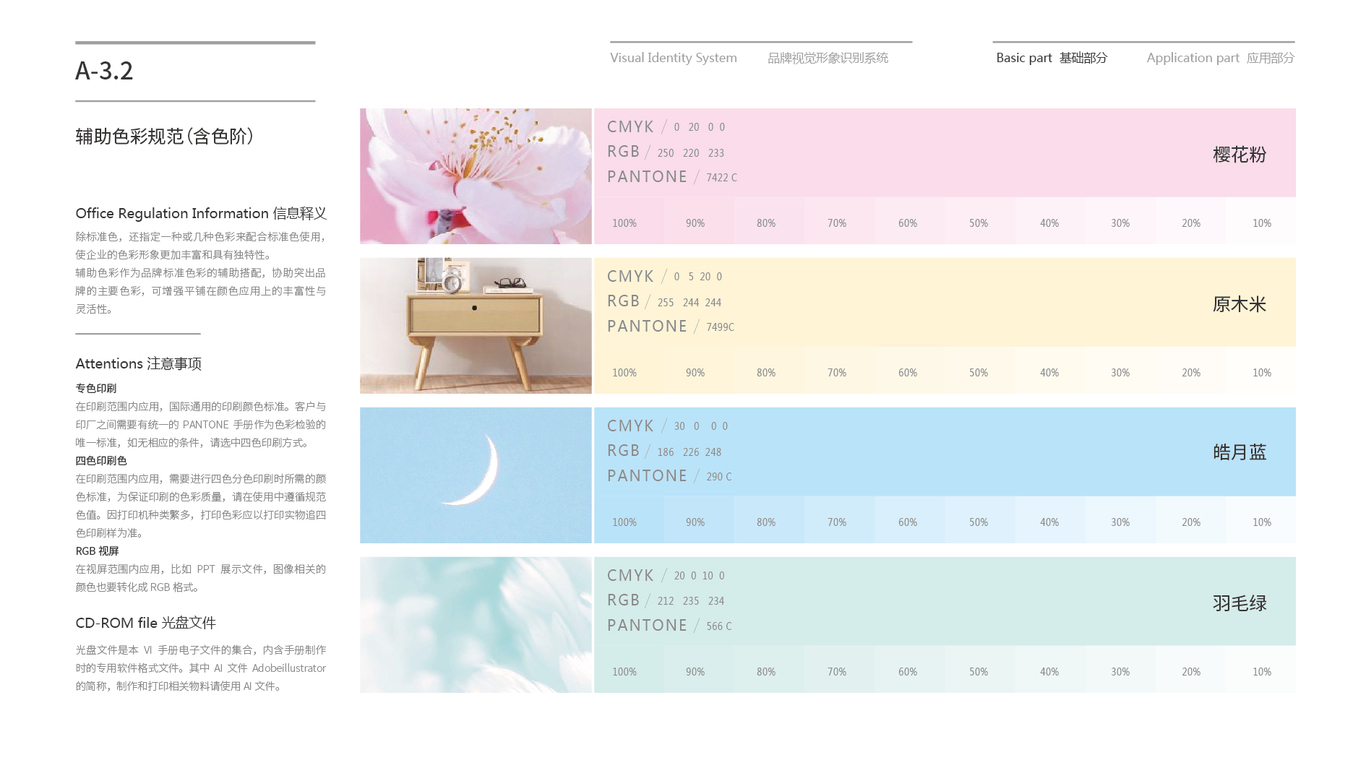
Task: Pick the 70% tint of 皓月蓝 blue
Action: pyautogui.click(x=840, y=520)
